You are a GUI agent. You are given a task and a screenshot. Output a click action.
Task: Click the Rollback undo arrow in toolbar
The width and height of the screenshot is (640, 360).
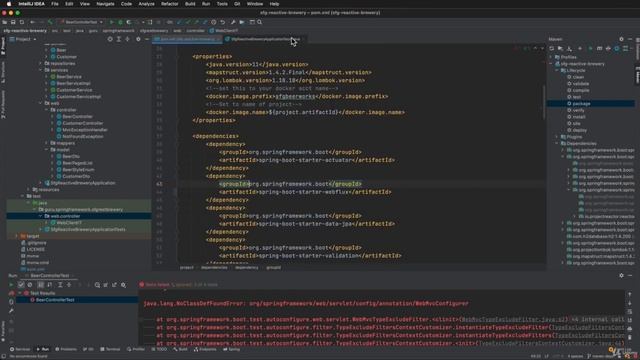tap(223, 22)
